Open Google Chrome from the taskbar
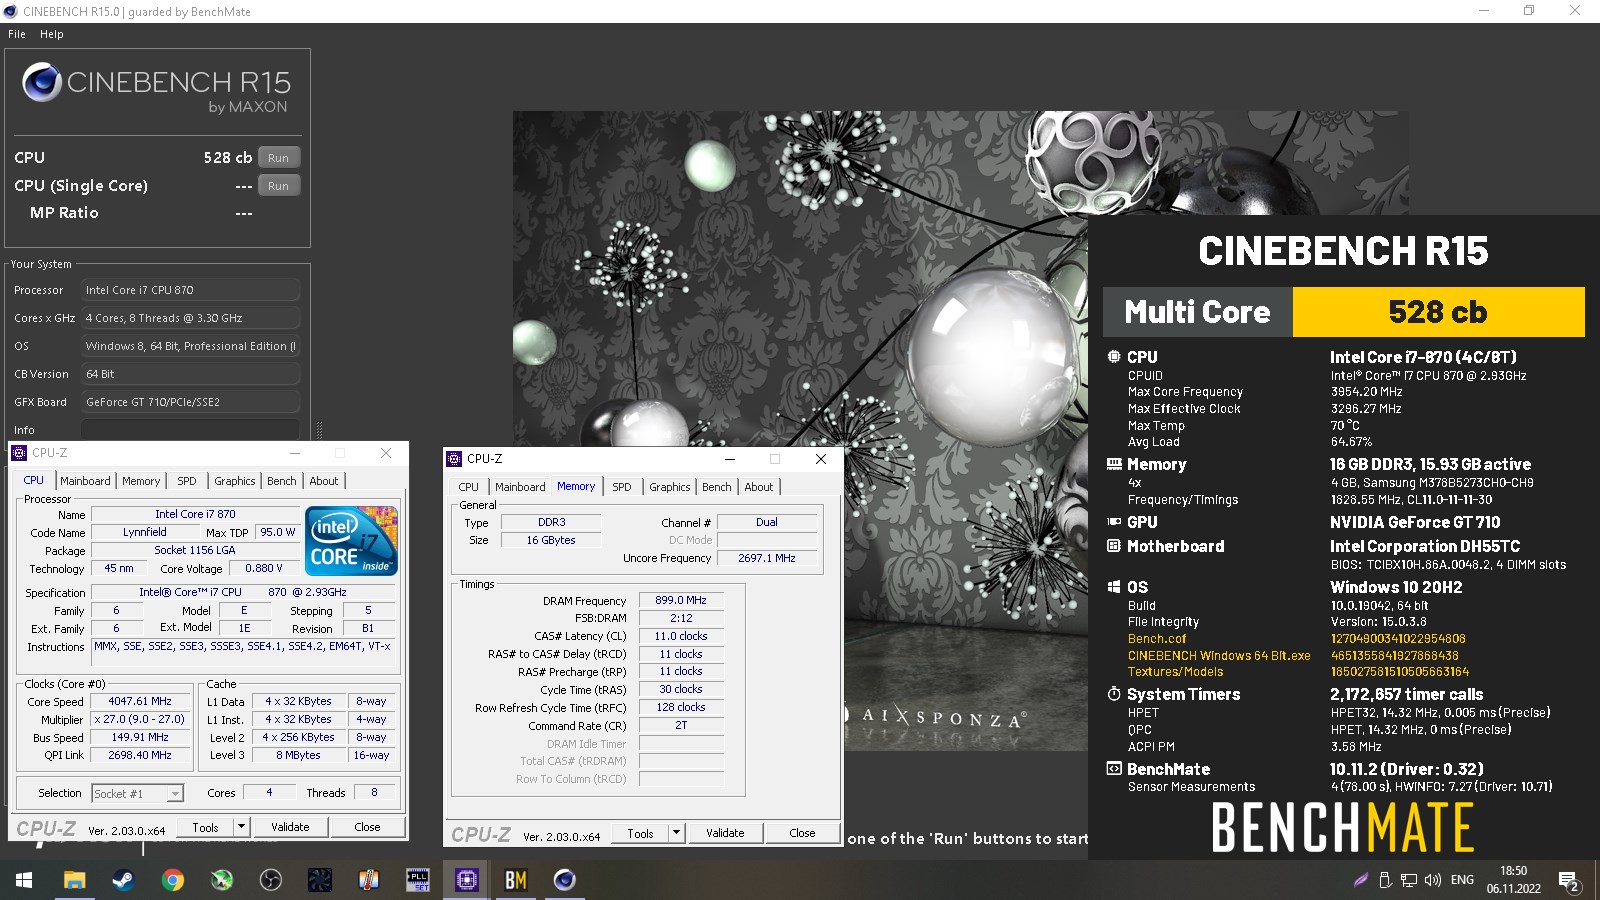 tap(173, 880)
